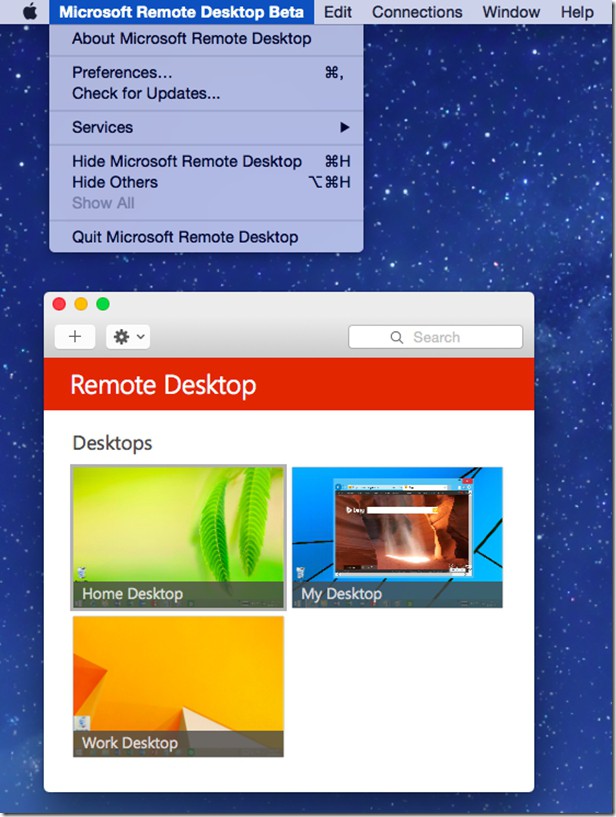Open the Window menu
The width and height of the screenshot is (616, 817).
point(511,11)
